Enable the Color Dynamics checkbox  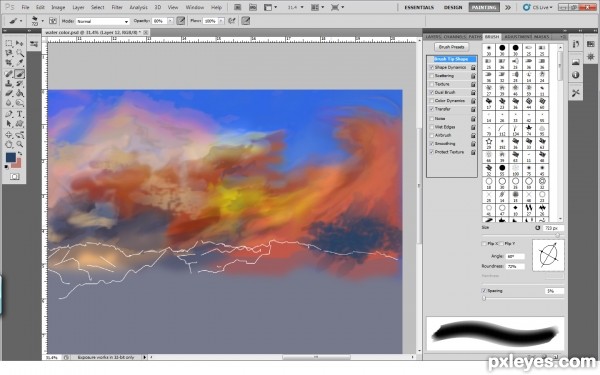click(x=432, y=101)
